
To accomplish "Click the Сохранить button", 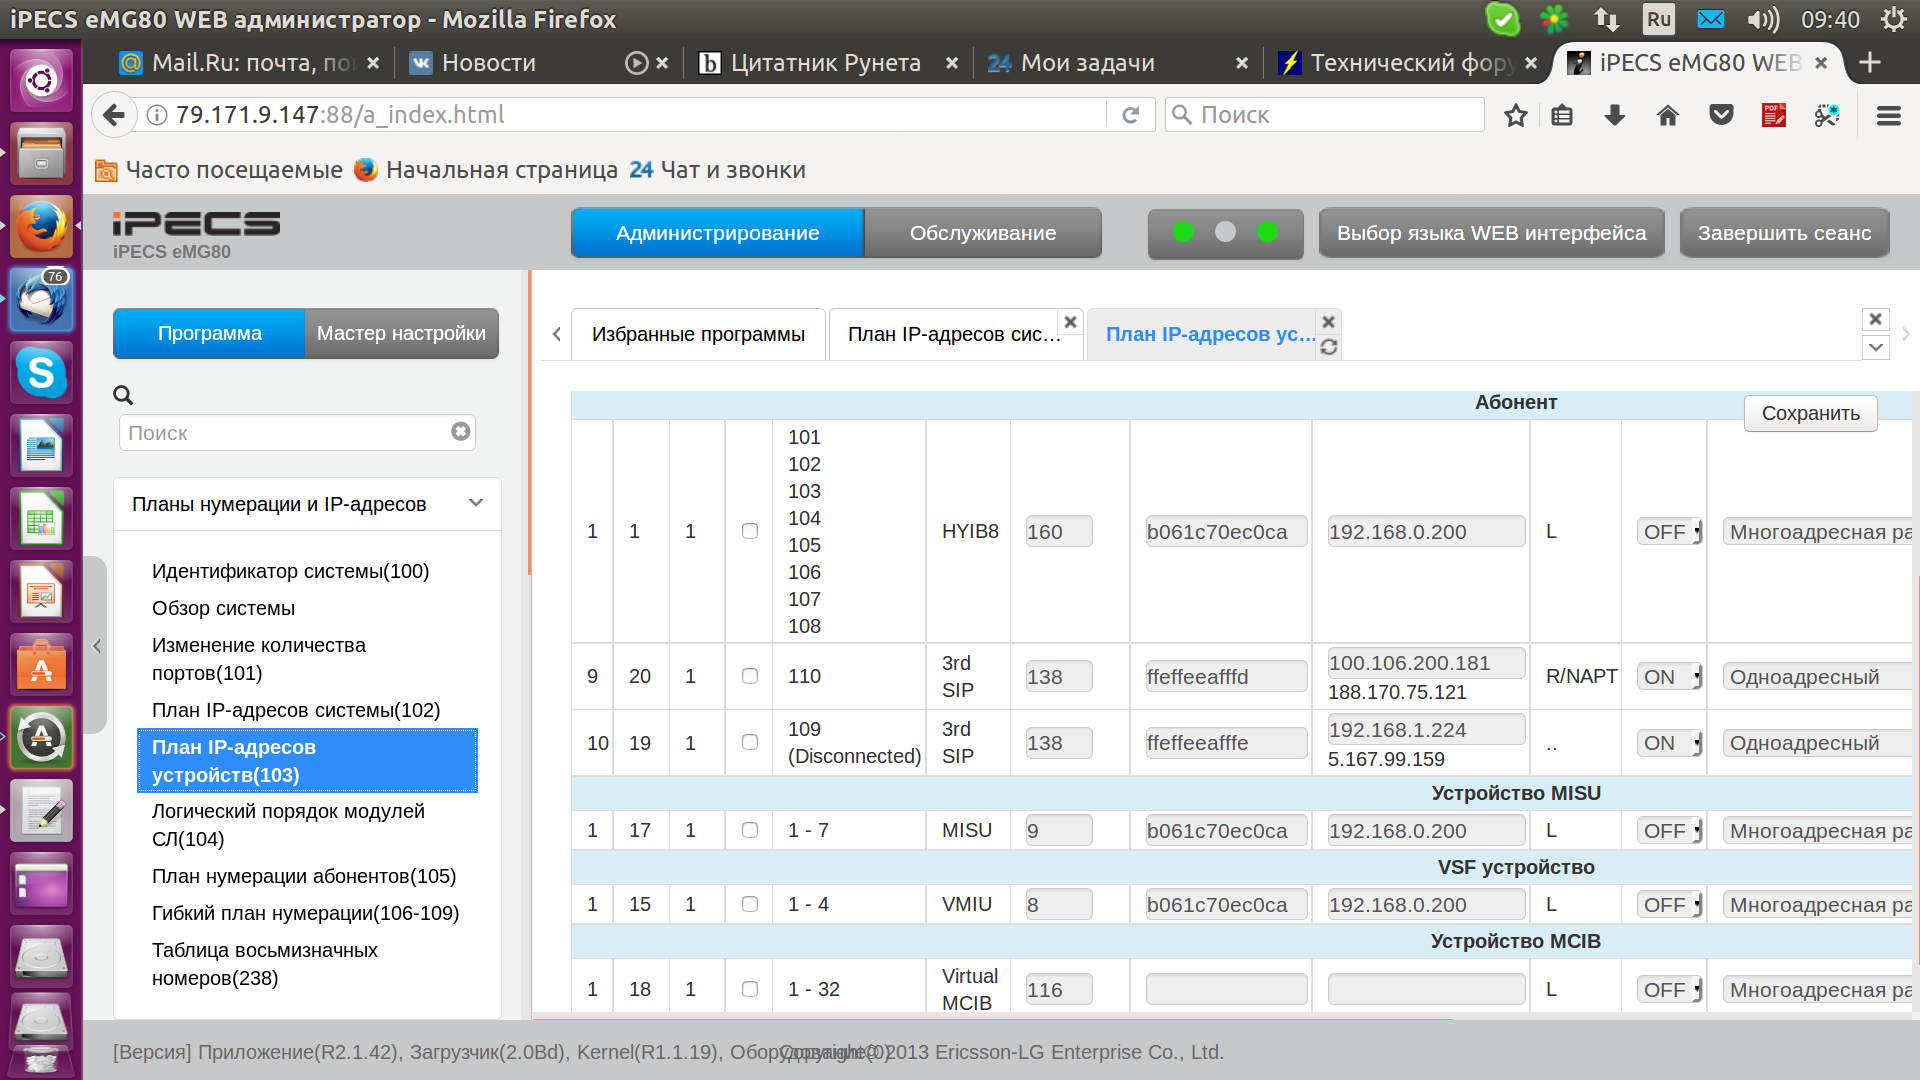I will tap(1810, 413).
